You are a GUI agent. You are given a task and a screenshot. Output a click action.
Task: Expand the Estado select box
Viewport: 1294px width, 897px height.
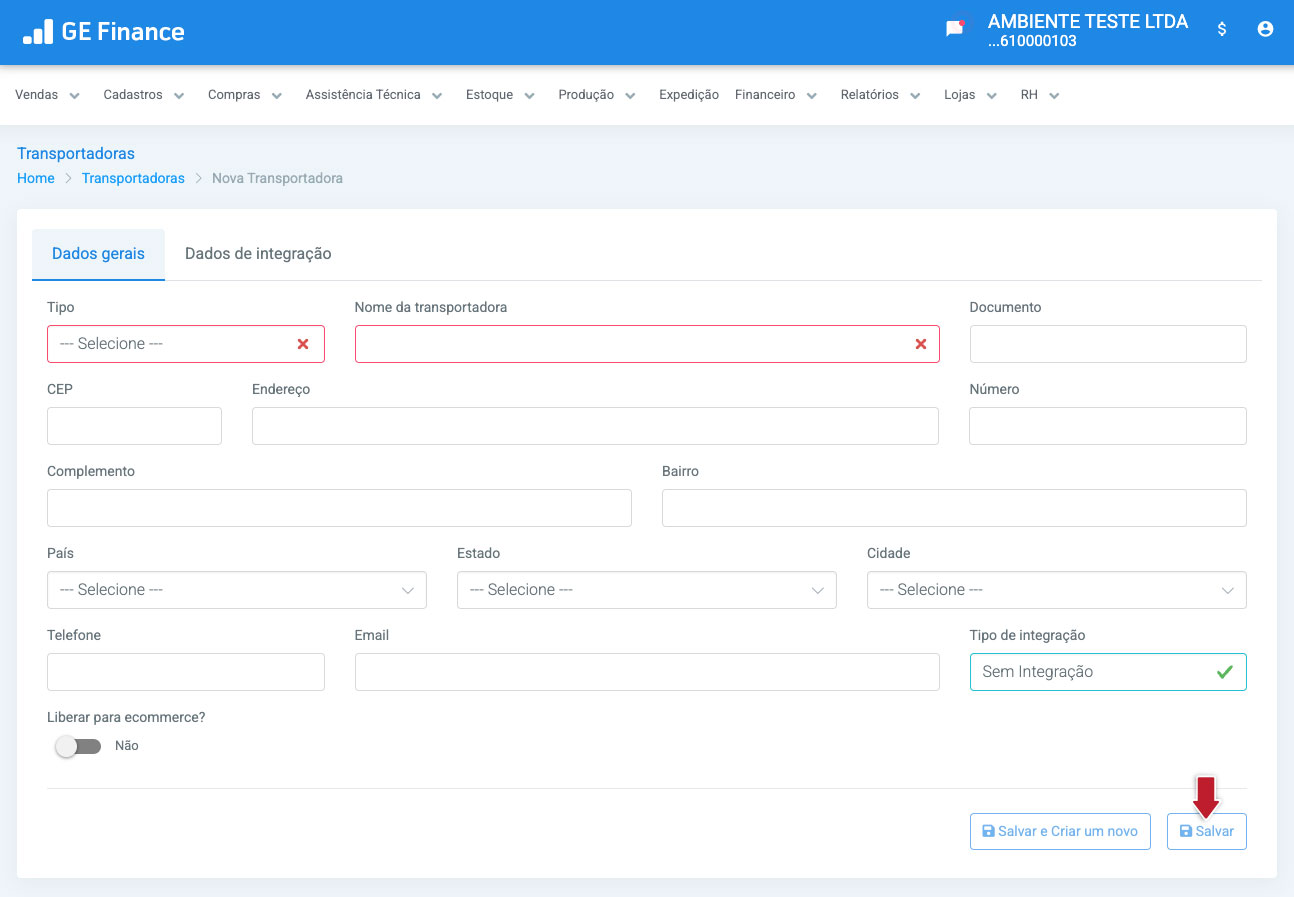[x=646, y=590]
